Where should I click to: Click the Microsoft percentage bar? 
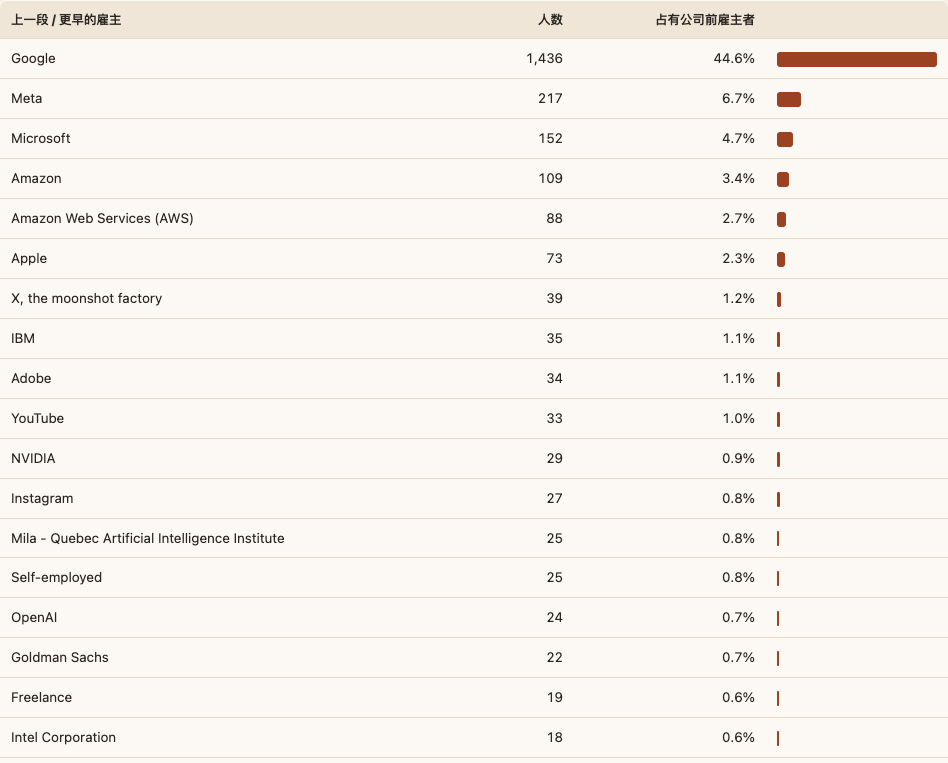pos(785,139)
